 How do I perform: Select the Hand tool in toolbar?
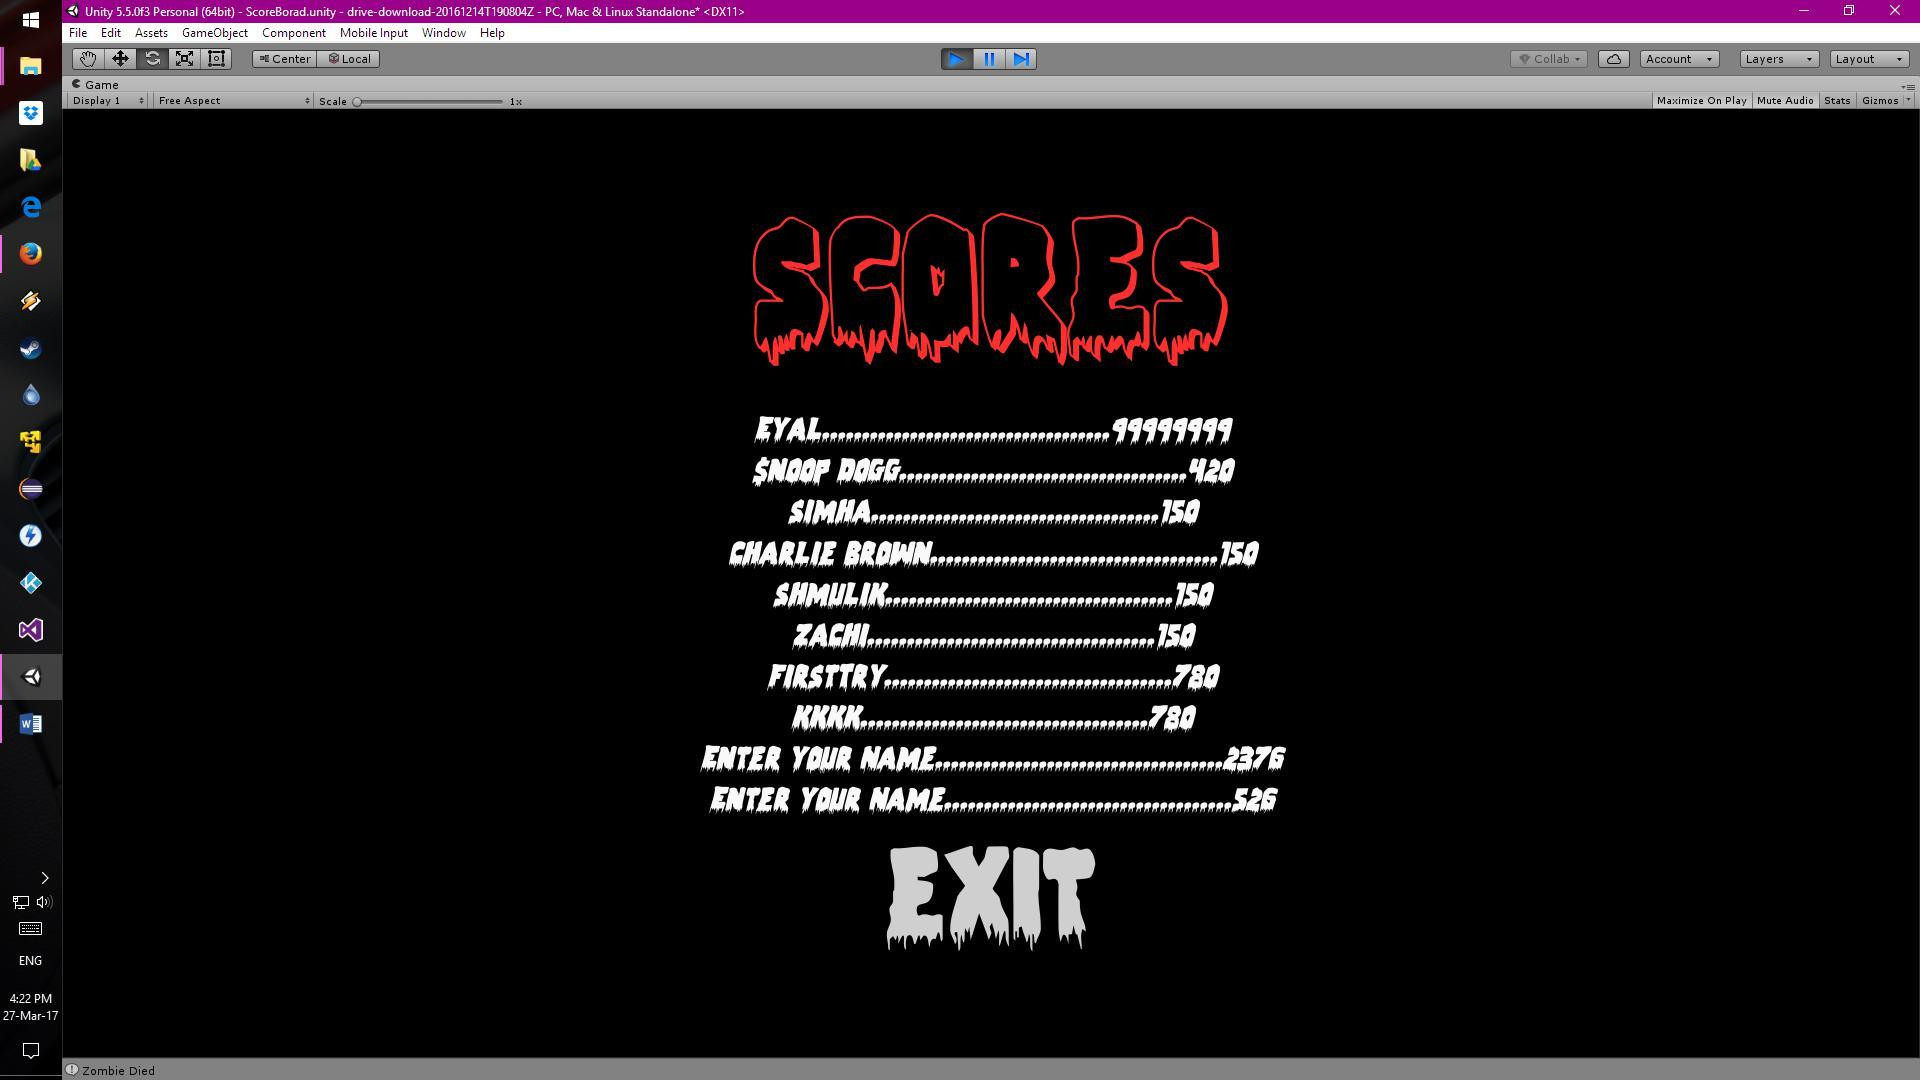click(x=88, y=59)
